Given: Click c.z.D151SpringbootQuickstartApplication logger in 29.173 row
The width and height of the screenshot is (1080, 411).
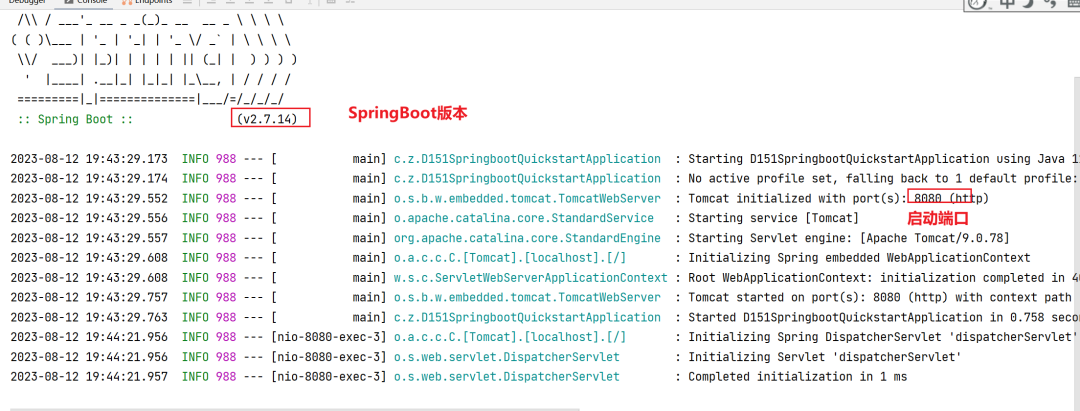Looking at the screenshot, I should tap(527, 159).
